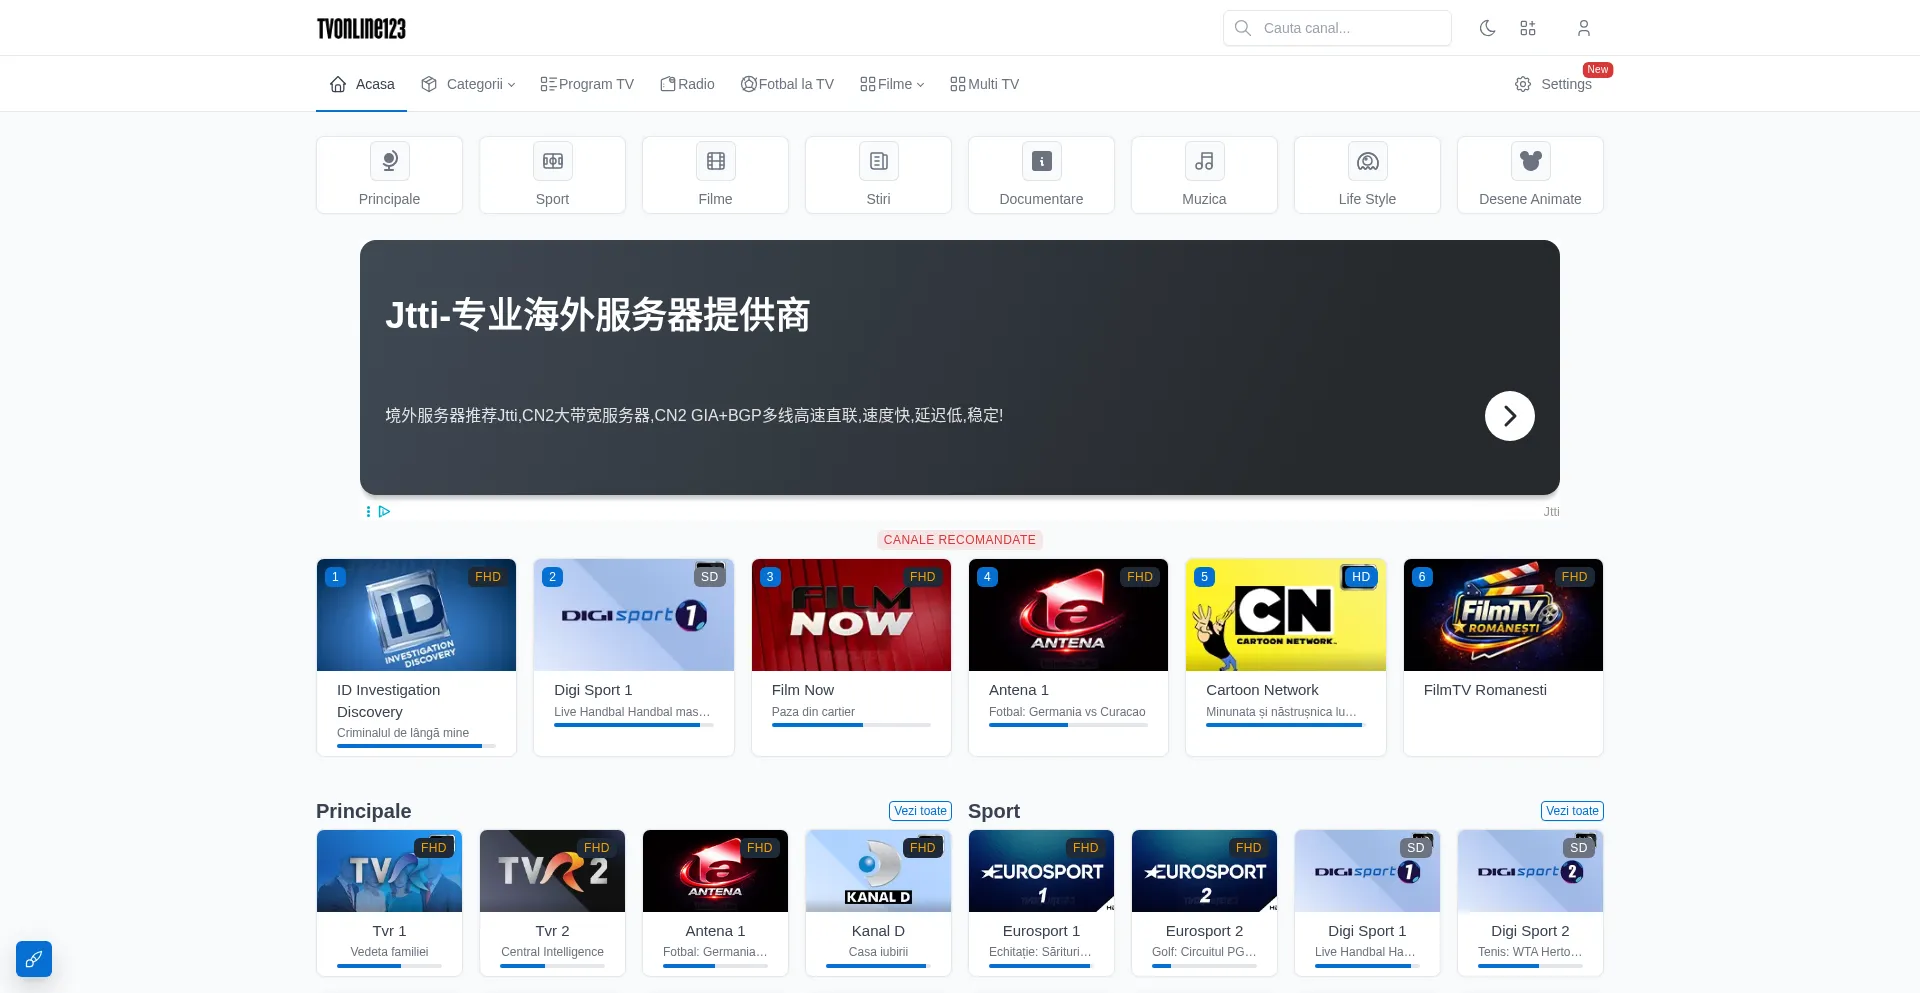This screenshot has height=993, width=1920.
Task: Open the Life Style category icon
Action: (x=1368, y=161)
